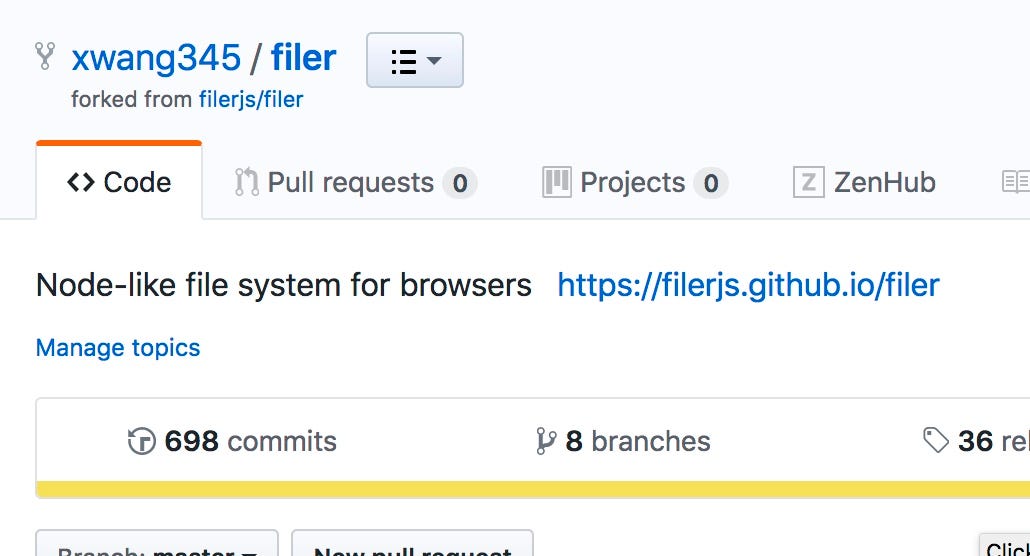Image resolution: width=1030 pixels, height=556 pixels.
Task: Select the ZenHub tab
Action: click(x=884, y=182)
